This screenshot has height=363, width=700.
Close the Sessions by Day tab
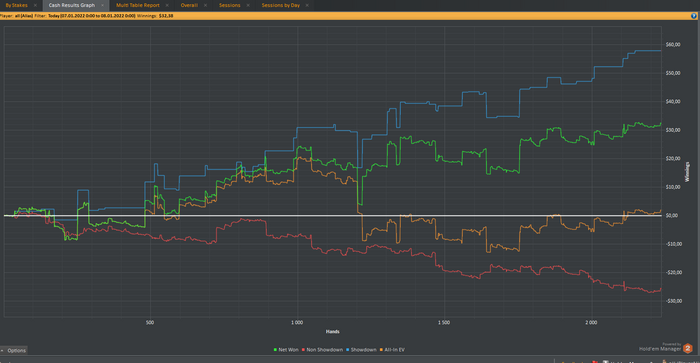point(307,5)
